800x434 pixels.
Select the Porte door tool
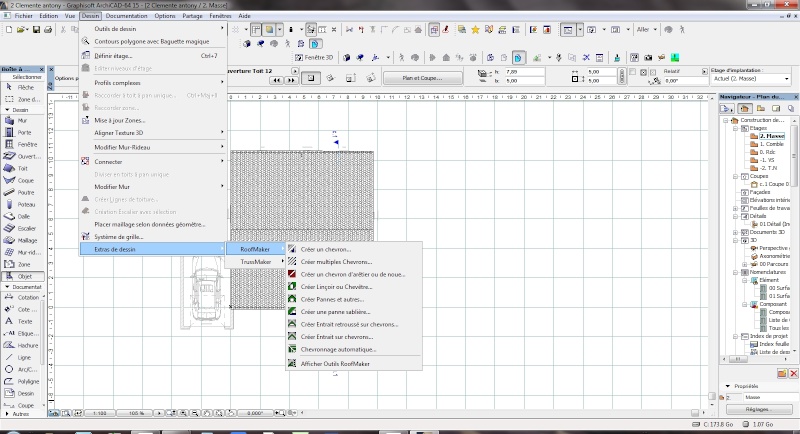[x=22, y=133]
